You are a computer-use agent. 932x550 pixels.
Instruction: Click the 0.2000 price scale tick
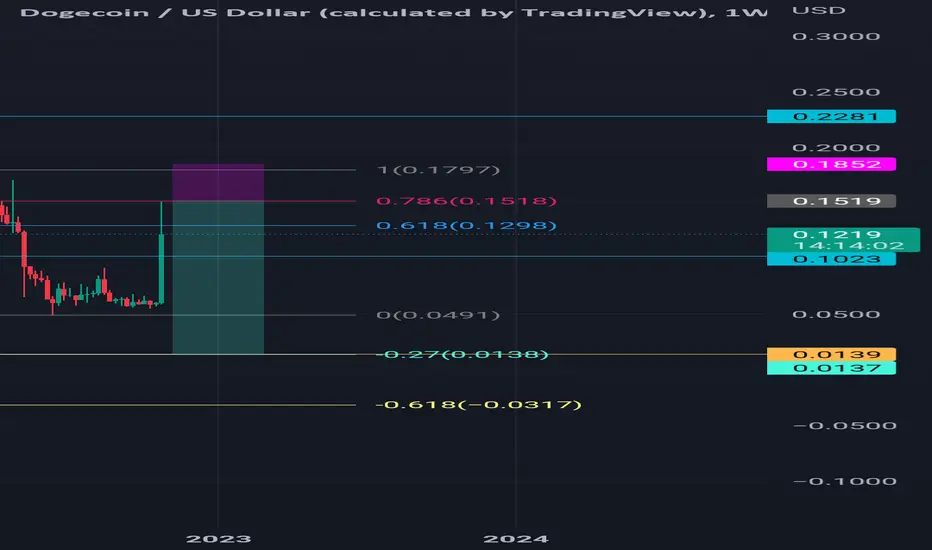pos(836,147)
